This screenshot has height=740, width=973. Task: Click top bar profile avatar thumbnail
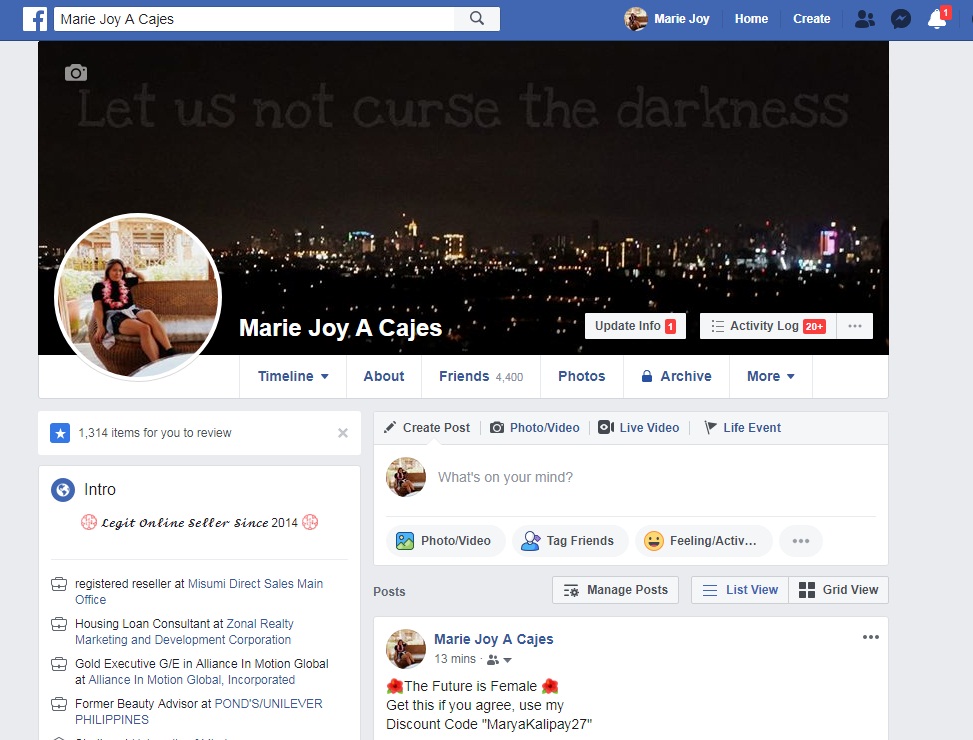pyautogui.click(x=635, y=19)
